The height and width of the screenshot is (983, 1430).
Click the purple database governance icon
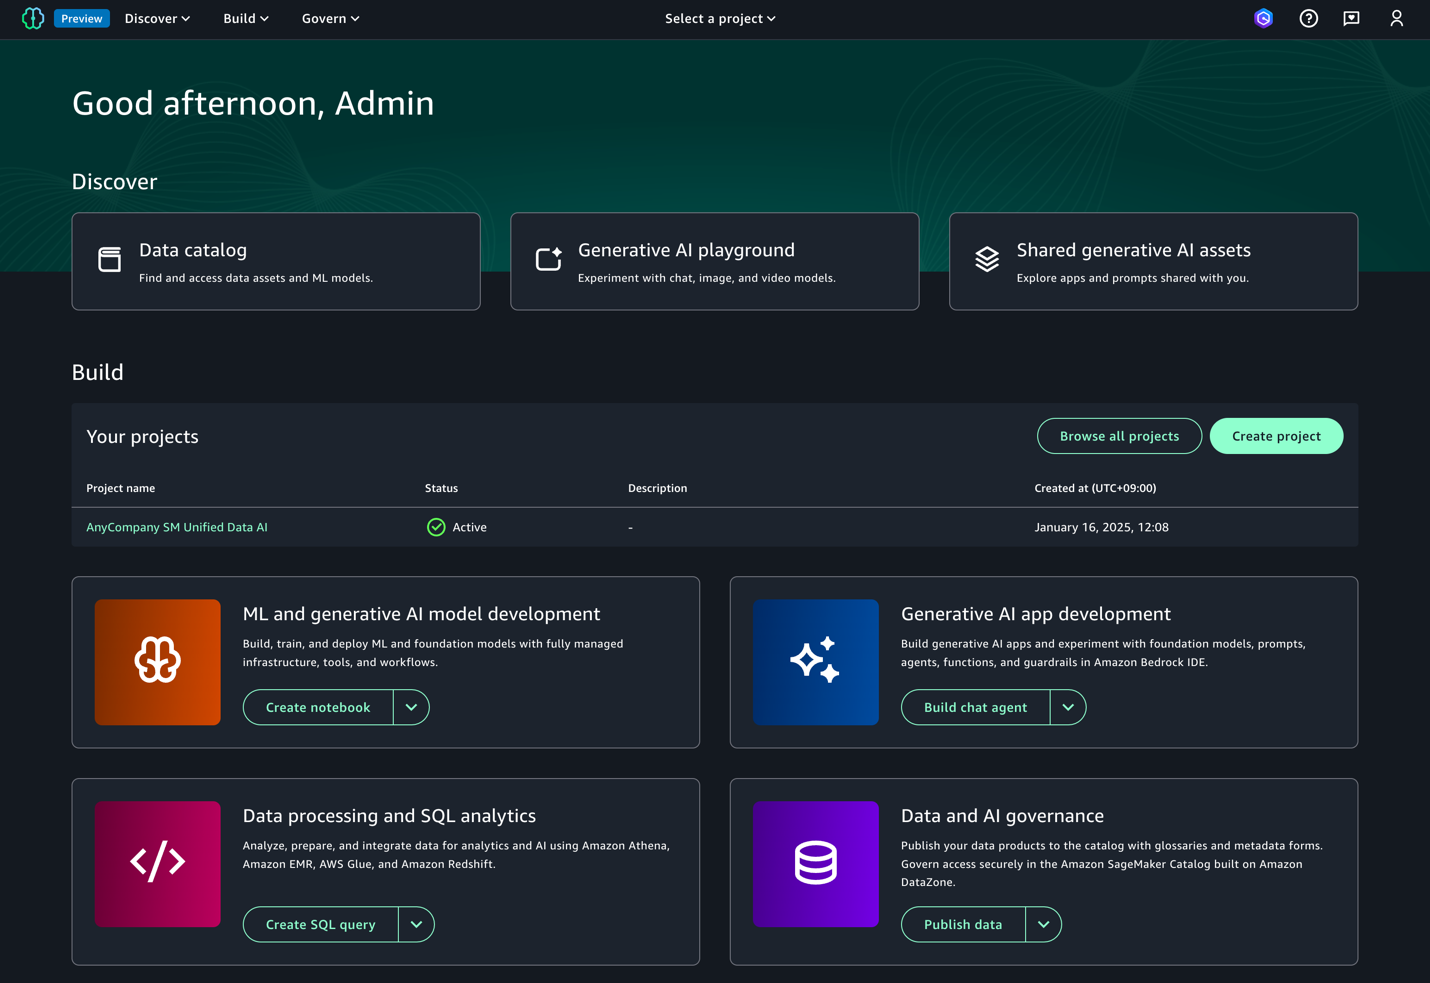click(x=816, y=864)
